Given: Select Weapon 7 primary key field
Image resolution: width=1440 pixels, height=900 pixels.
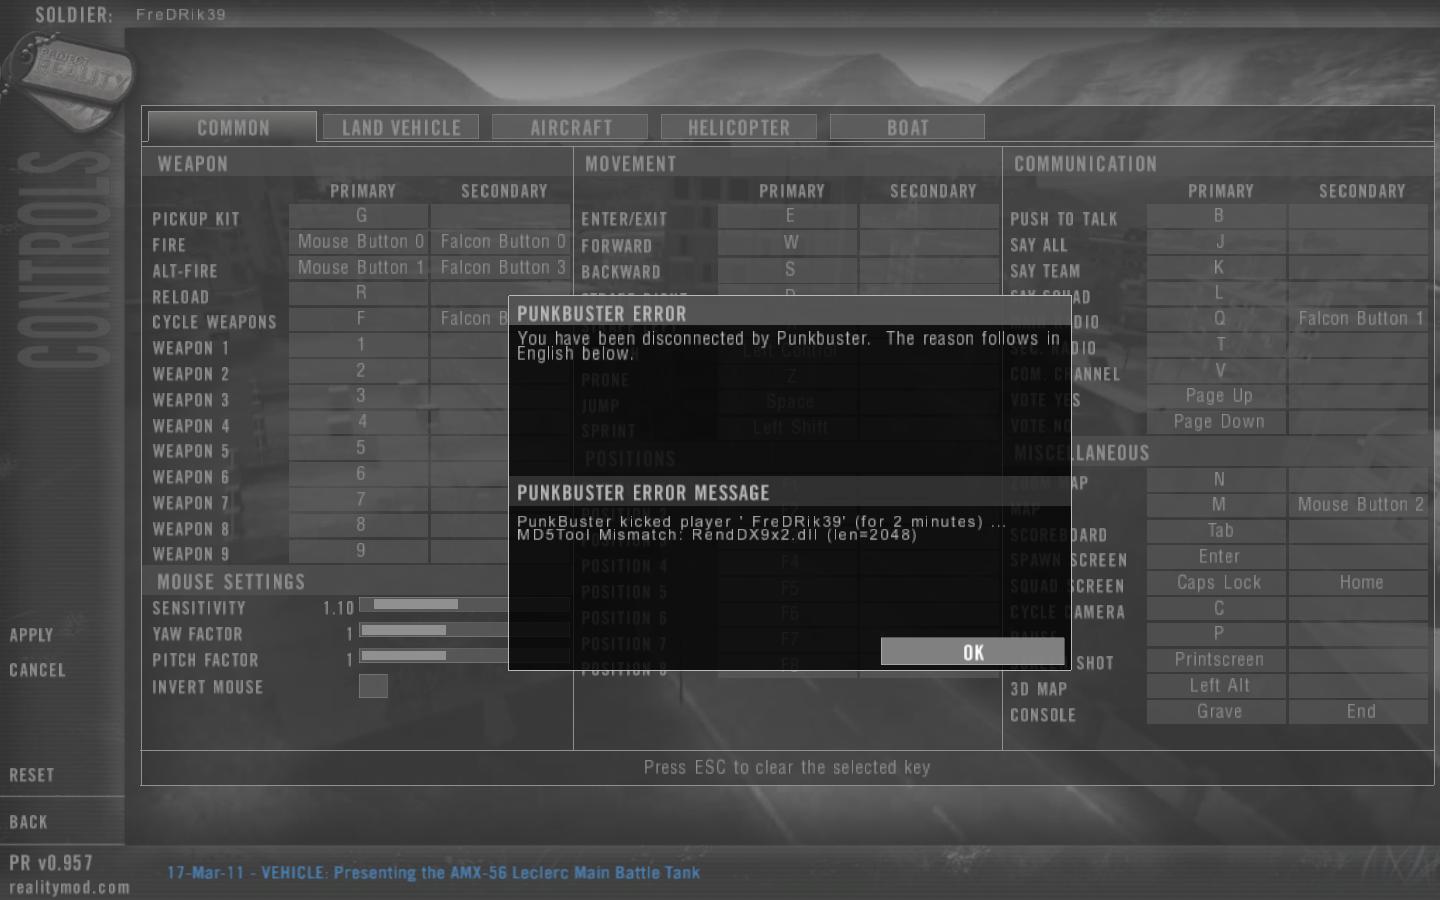Looking at the screenshot, I should (359, 500).
